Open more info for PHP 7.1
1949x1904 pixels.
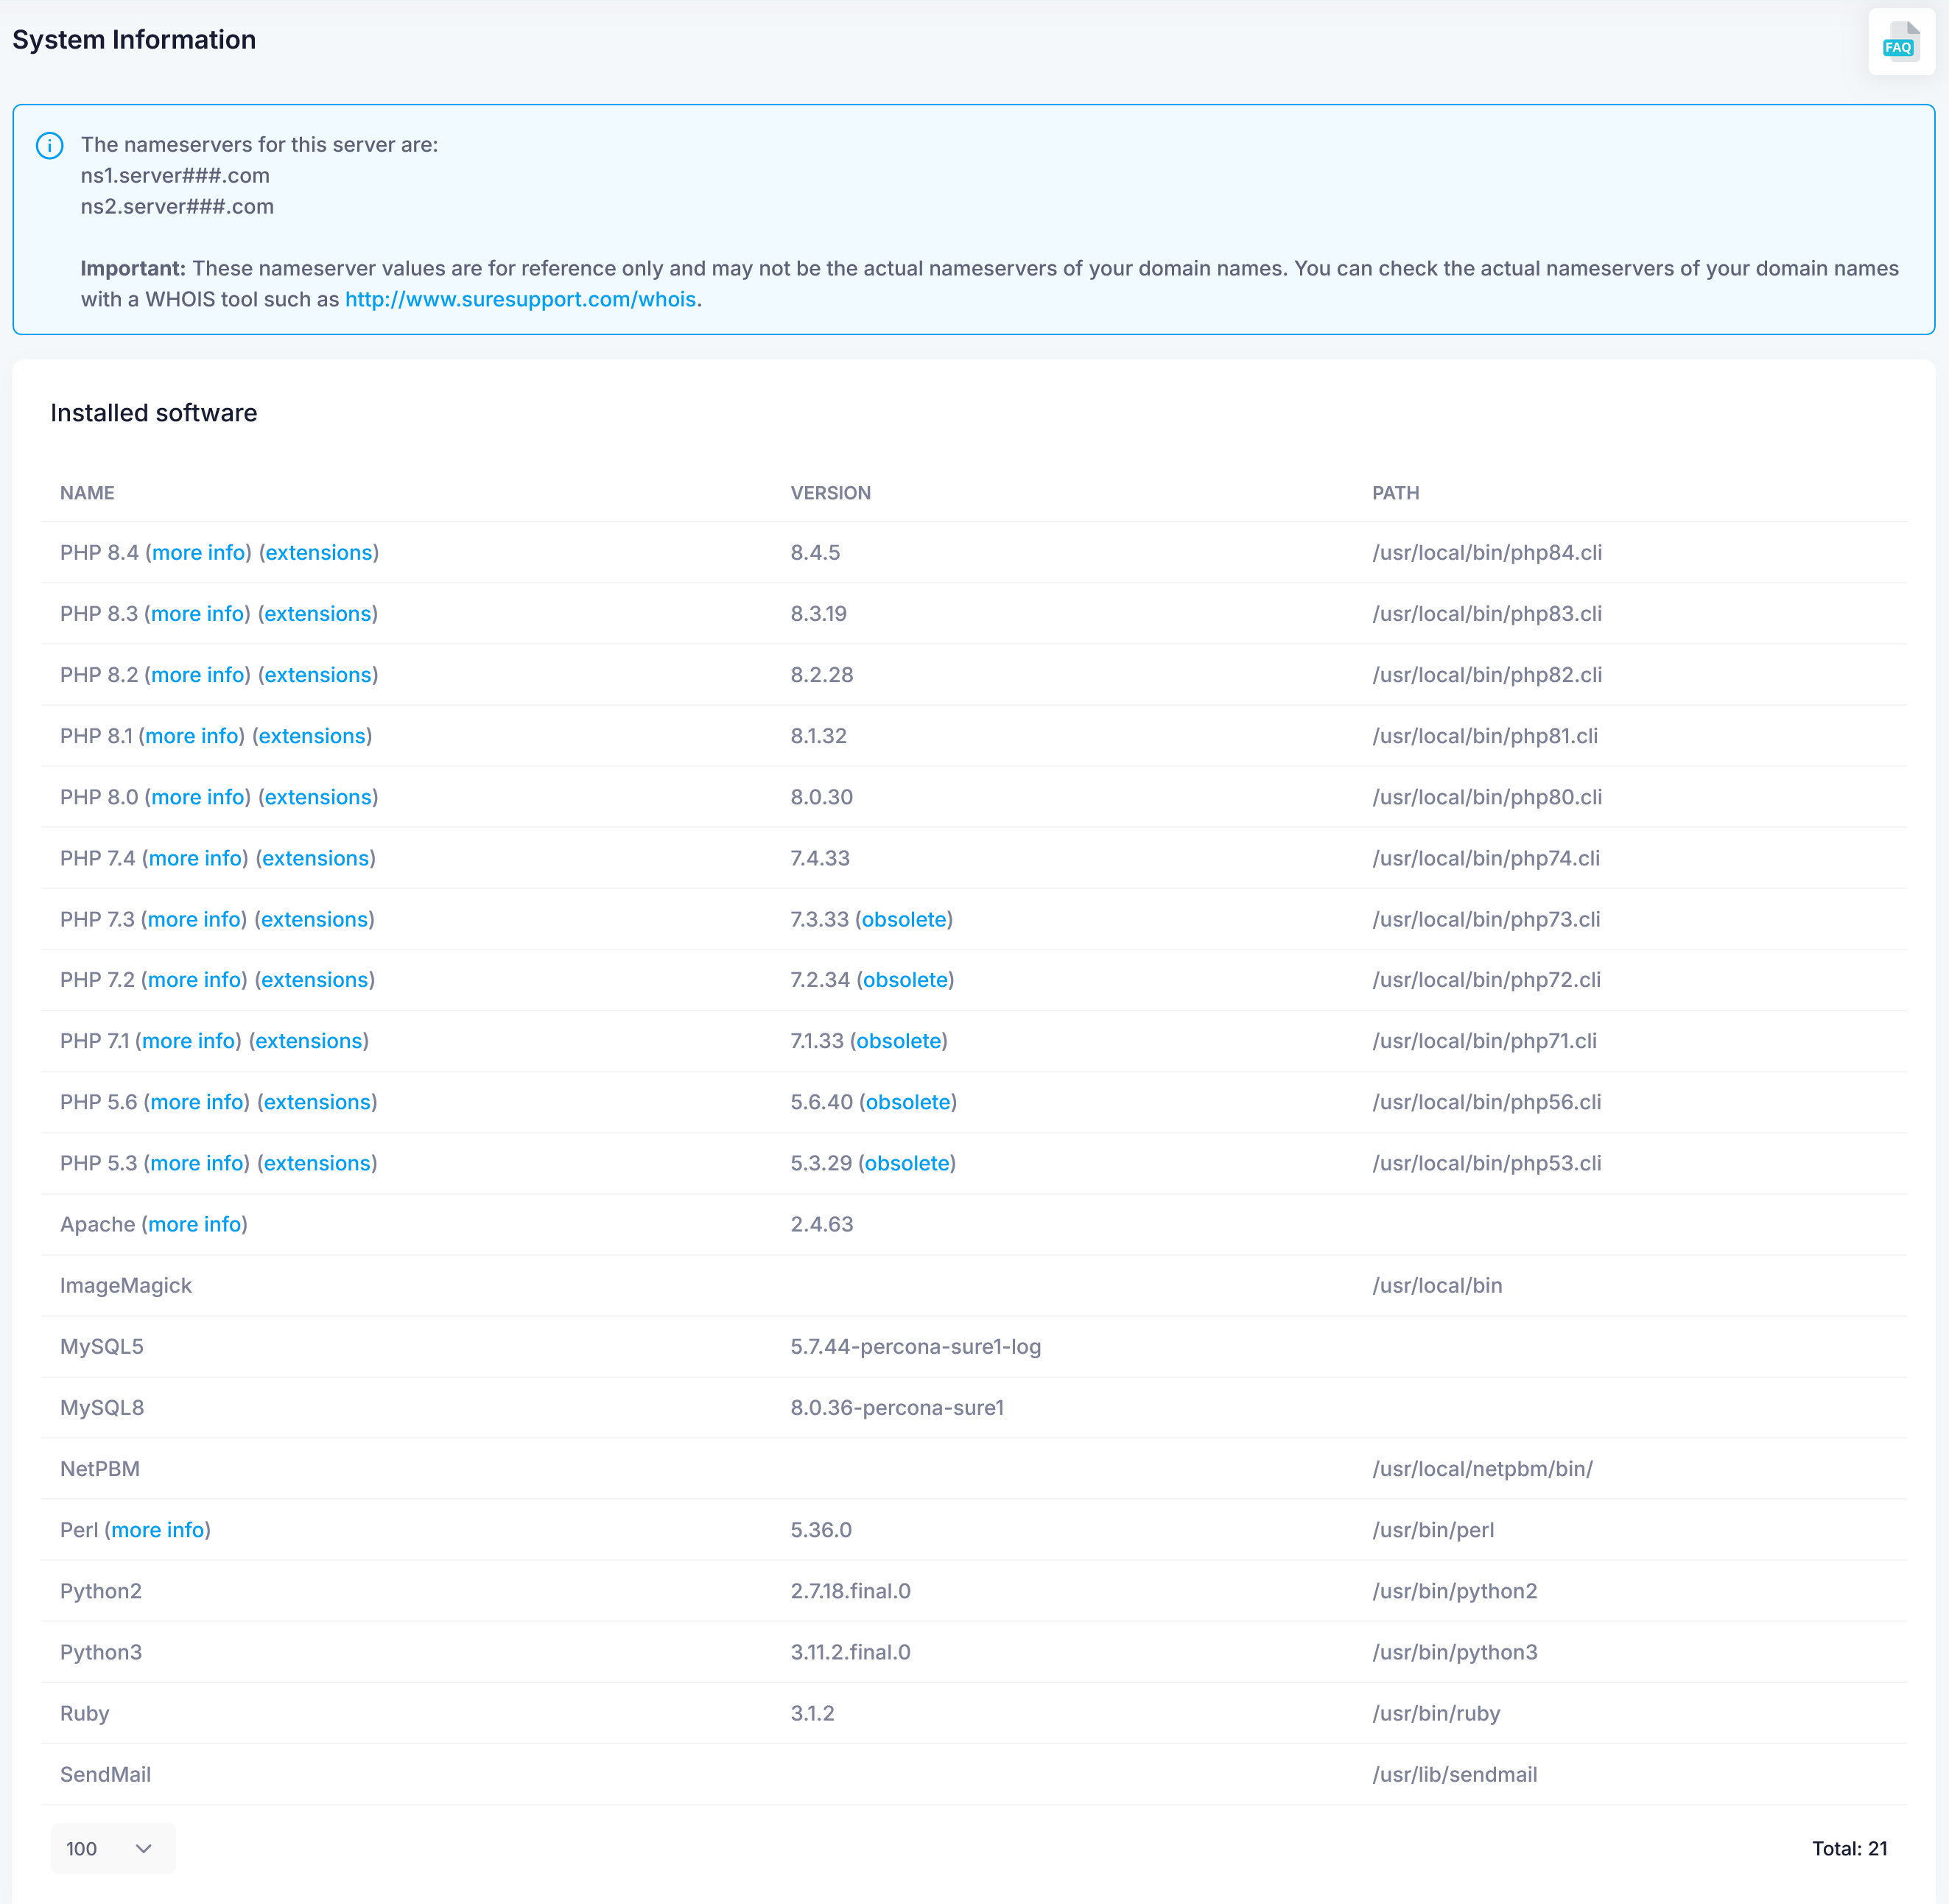coord(188,1040)
